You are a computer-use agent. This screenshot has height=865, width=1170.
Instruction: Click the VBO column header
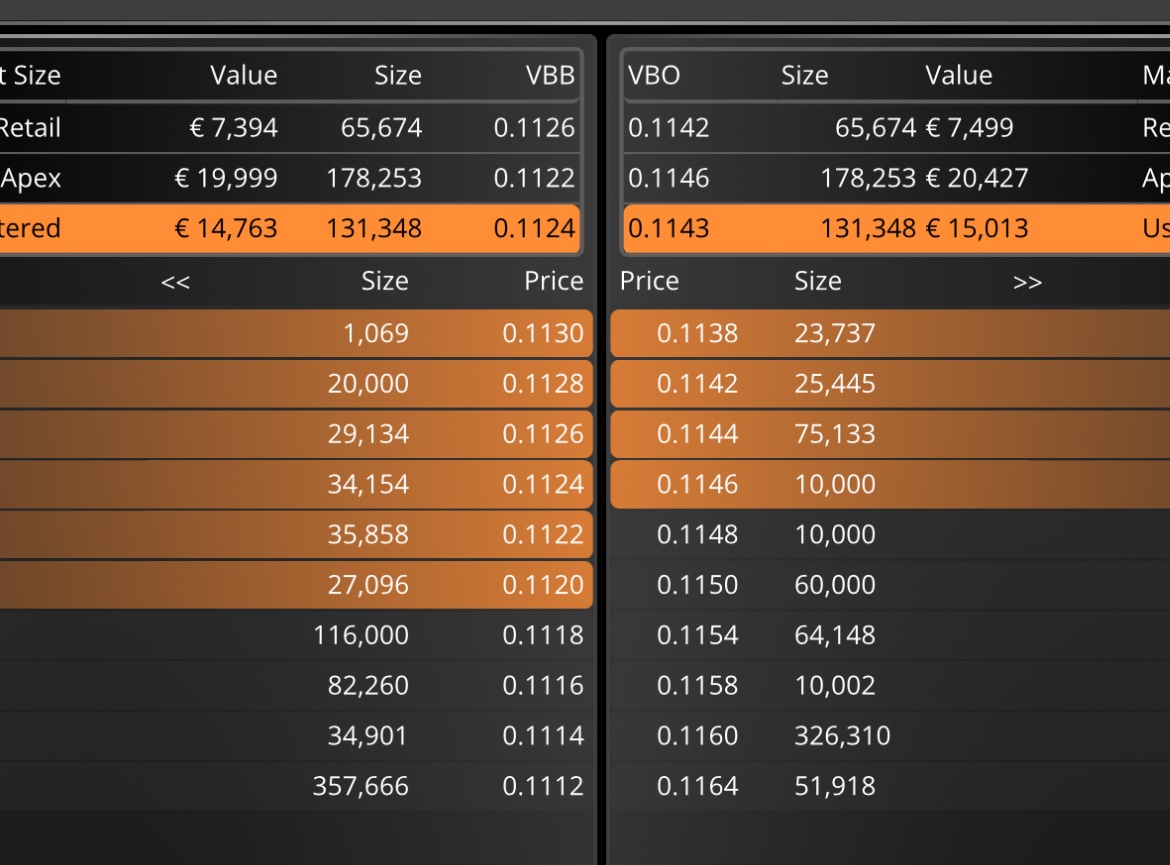[x=654, y=75]
